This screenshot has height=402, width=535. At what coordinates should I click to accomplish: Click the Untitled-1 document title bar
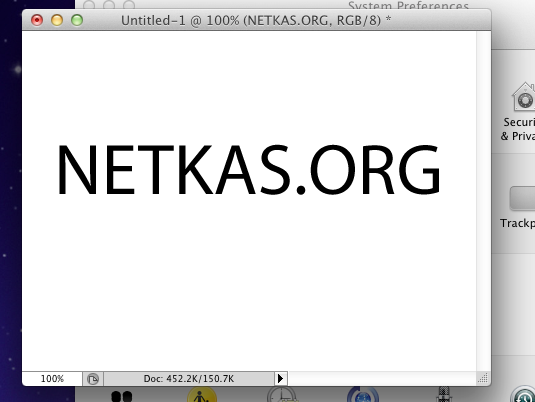[256, 20]
